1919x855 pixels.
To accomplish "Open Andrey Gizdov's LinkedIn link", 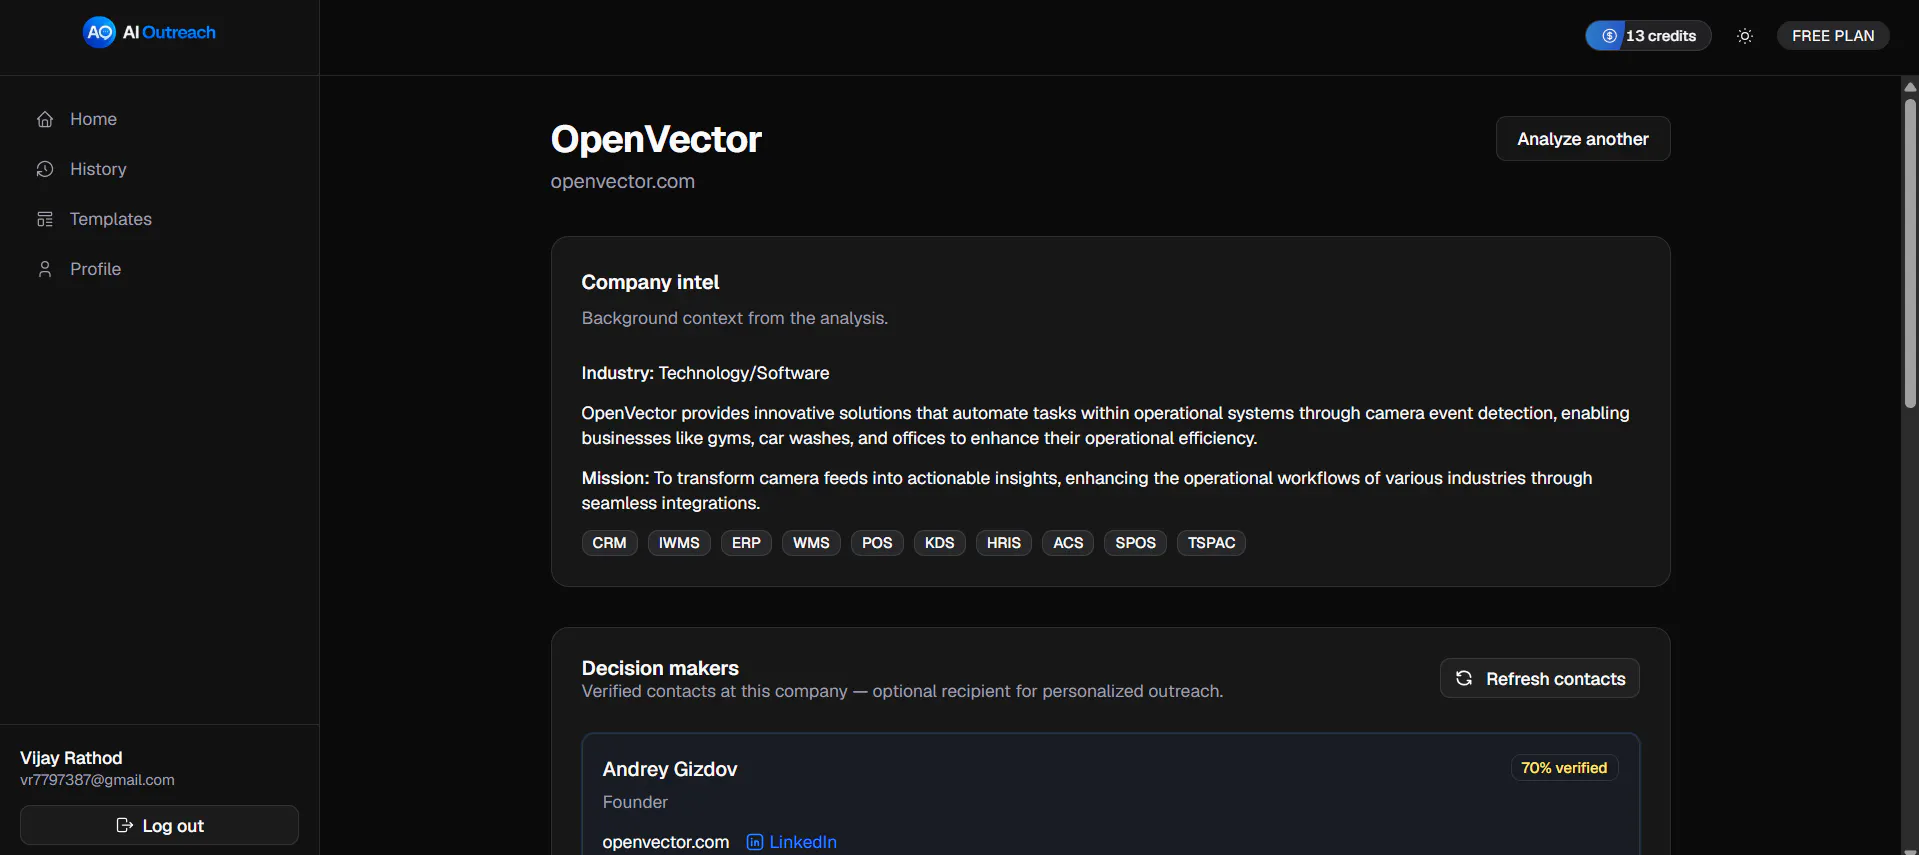I will [x=792, y=842].
